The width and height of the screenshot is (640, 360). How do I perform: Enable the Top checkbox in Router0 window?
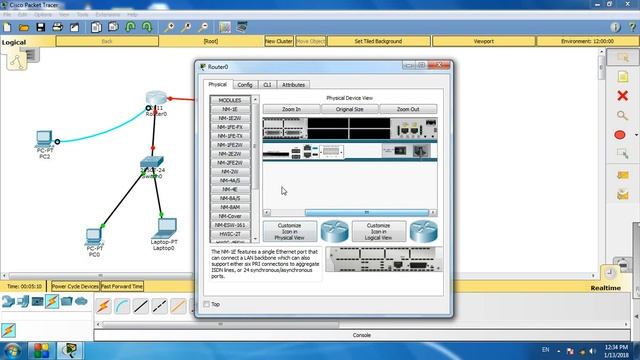pos(207,304)
